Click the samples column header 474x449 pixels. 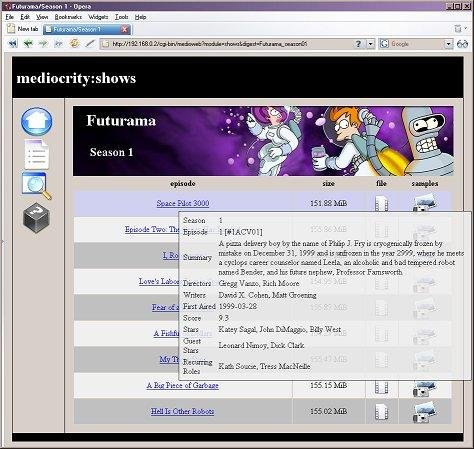click(x=425, y=183)
